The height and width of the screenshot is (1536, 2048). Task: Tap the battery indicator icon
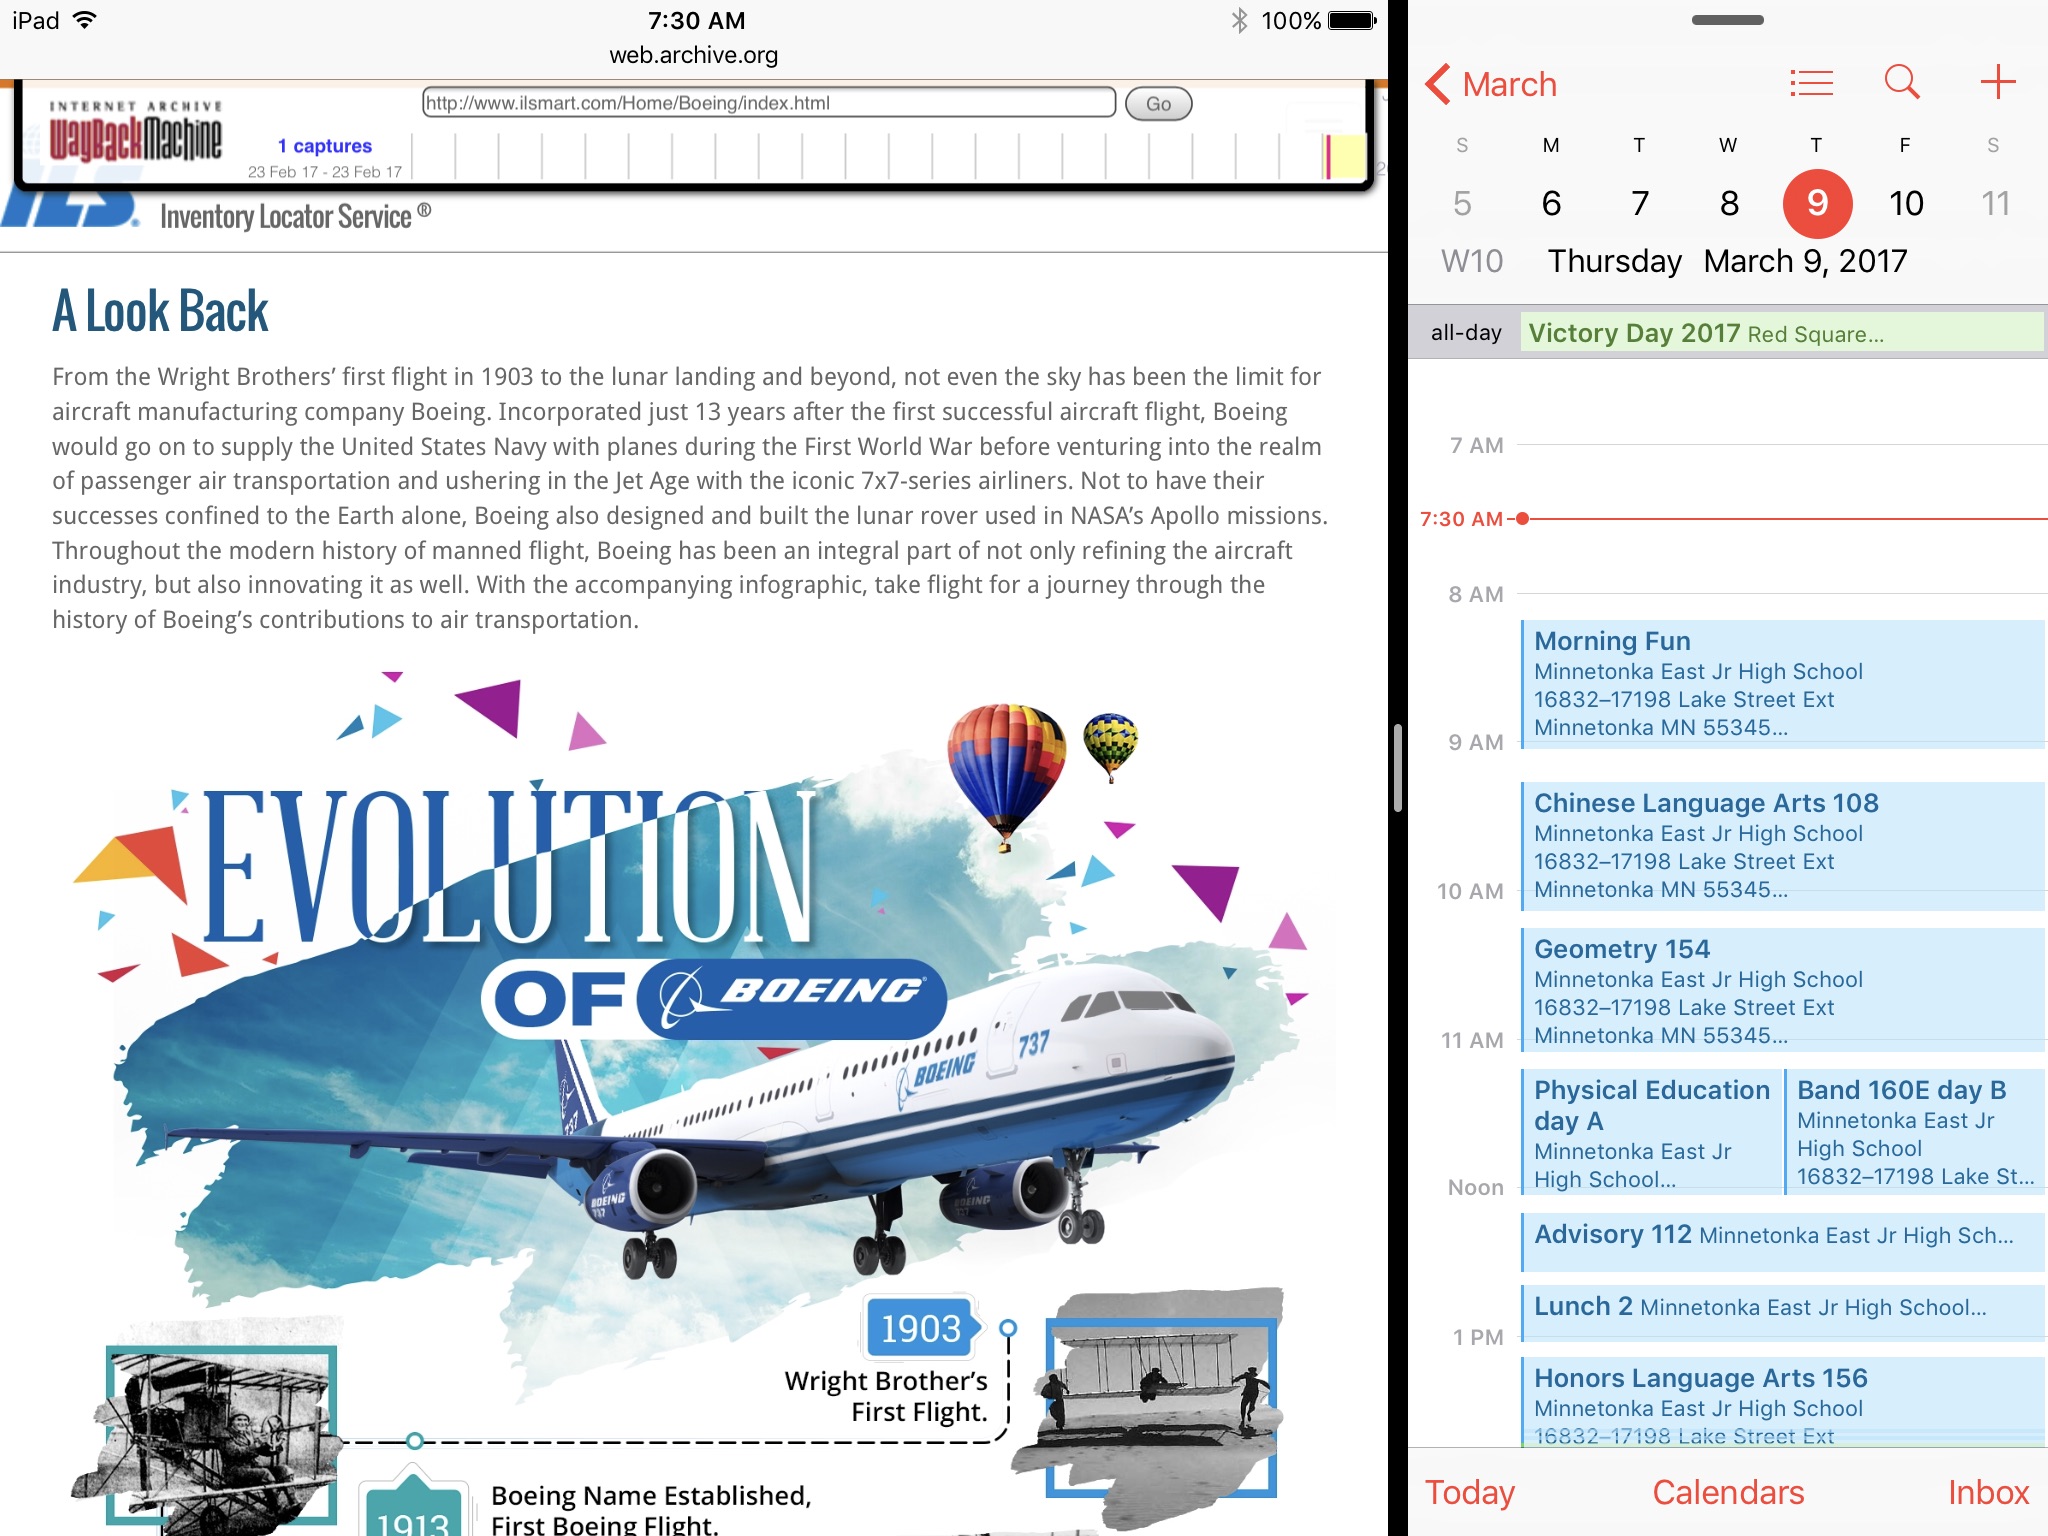pos(1352,21)
